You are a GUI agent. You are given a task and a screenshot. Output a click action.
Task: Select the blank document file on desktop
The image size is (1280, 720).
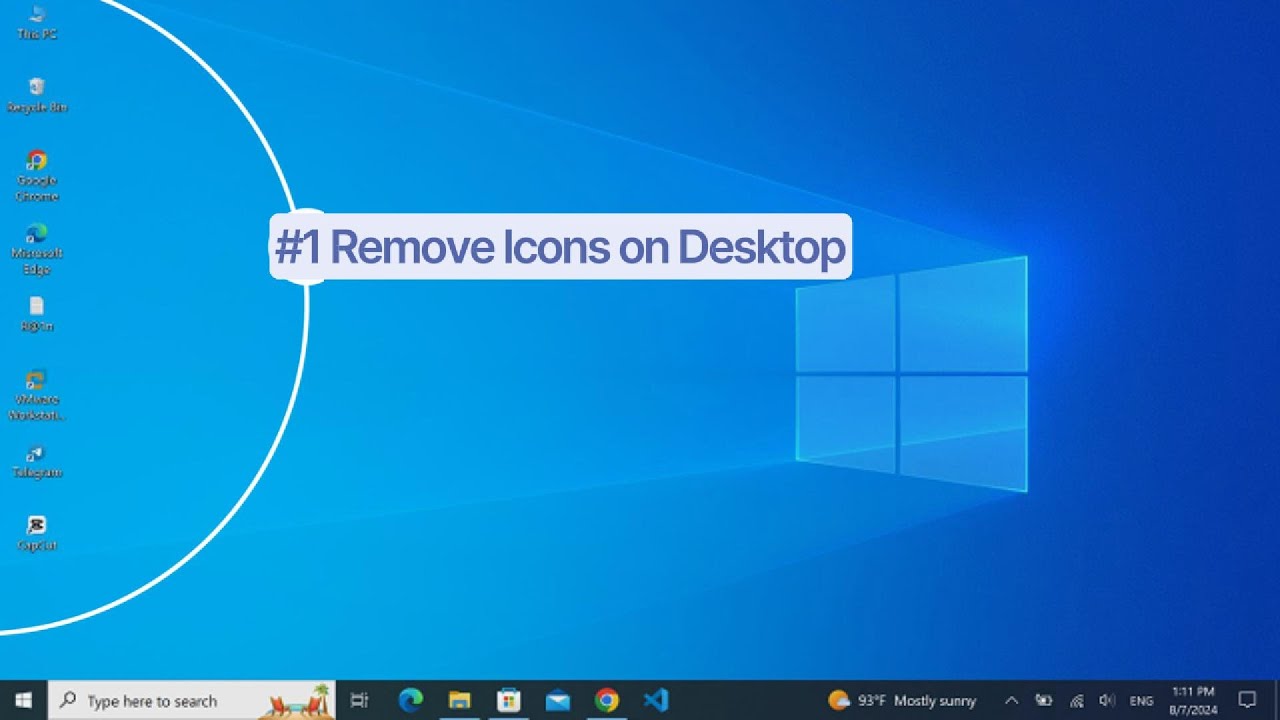37,315
